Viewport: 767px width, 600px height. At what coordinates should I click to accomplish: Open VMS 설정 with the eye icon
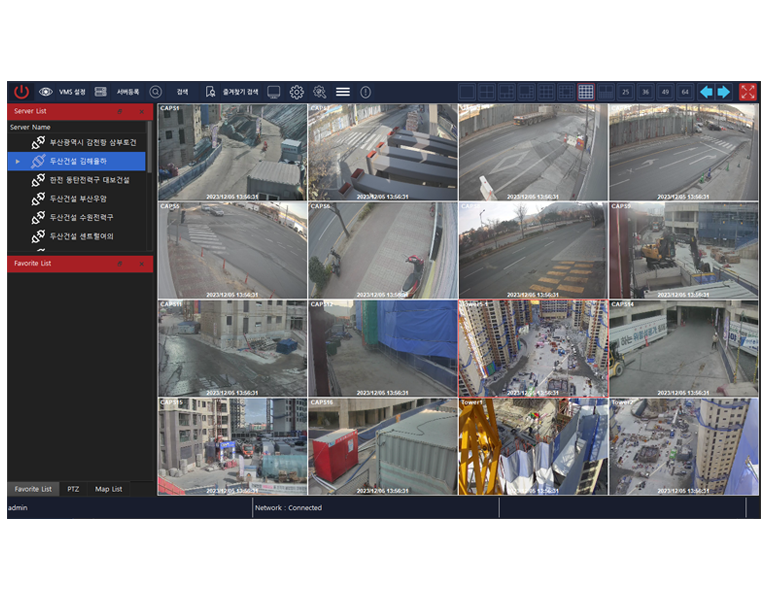tap(46, 91)
